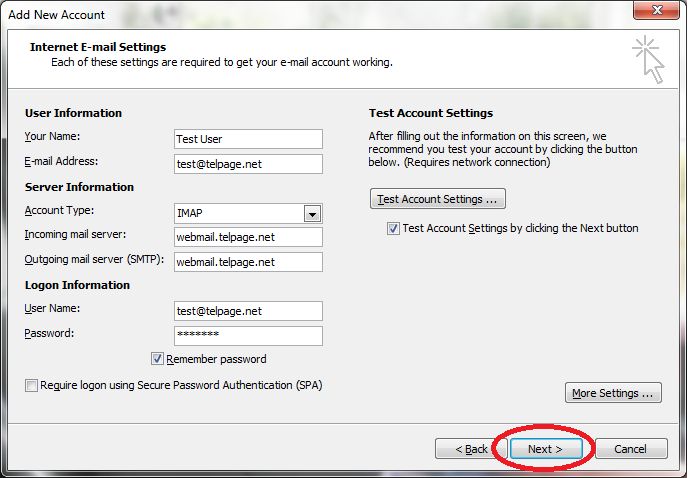
Task: Click the Add New Account title bar
Action: point(307,14)
